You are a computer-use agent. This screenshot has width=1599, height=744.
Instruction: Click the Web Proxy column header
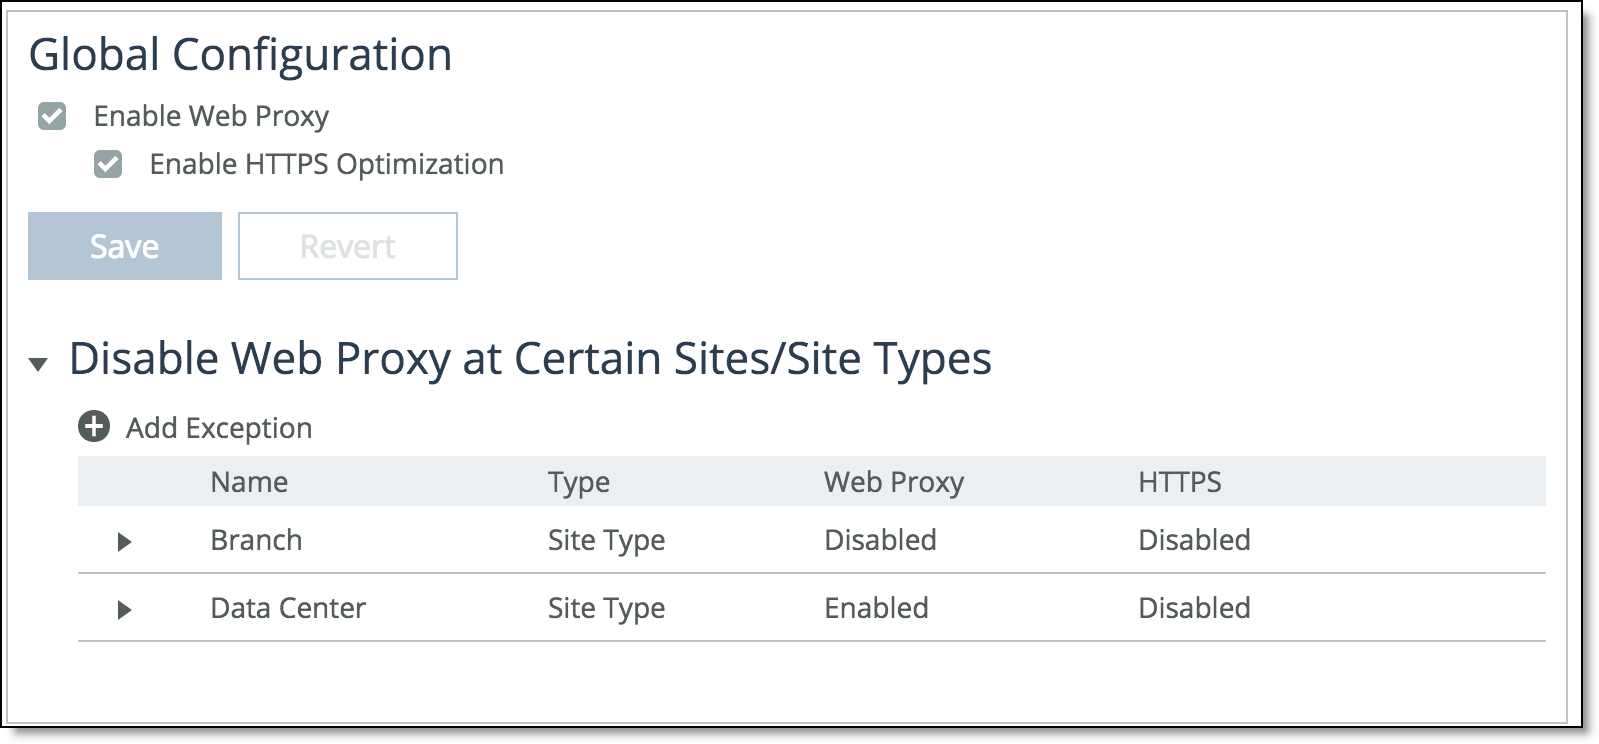click(893, 482)
